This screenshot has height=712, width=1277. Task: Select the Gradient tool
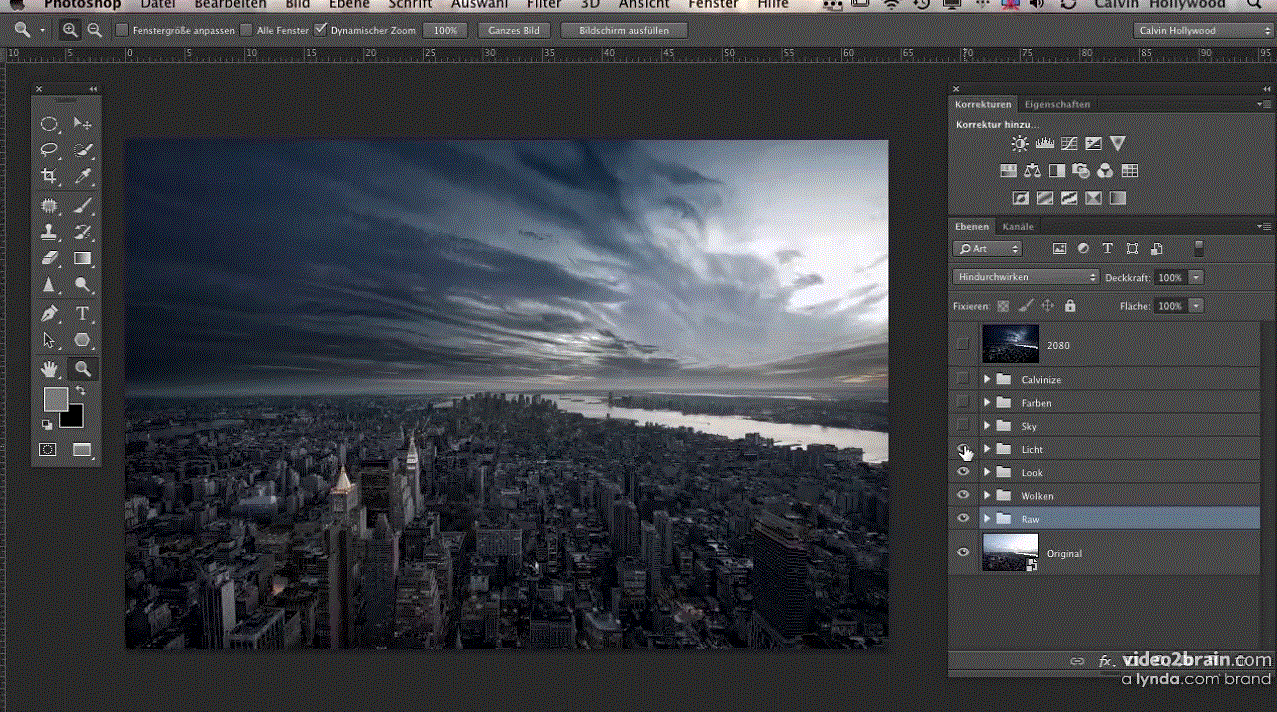pos(83,258)
